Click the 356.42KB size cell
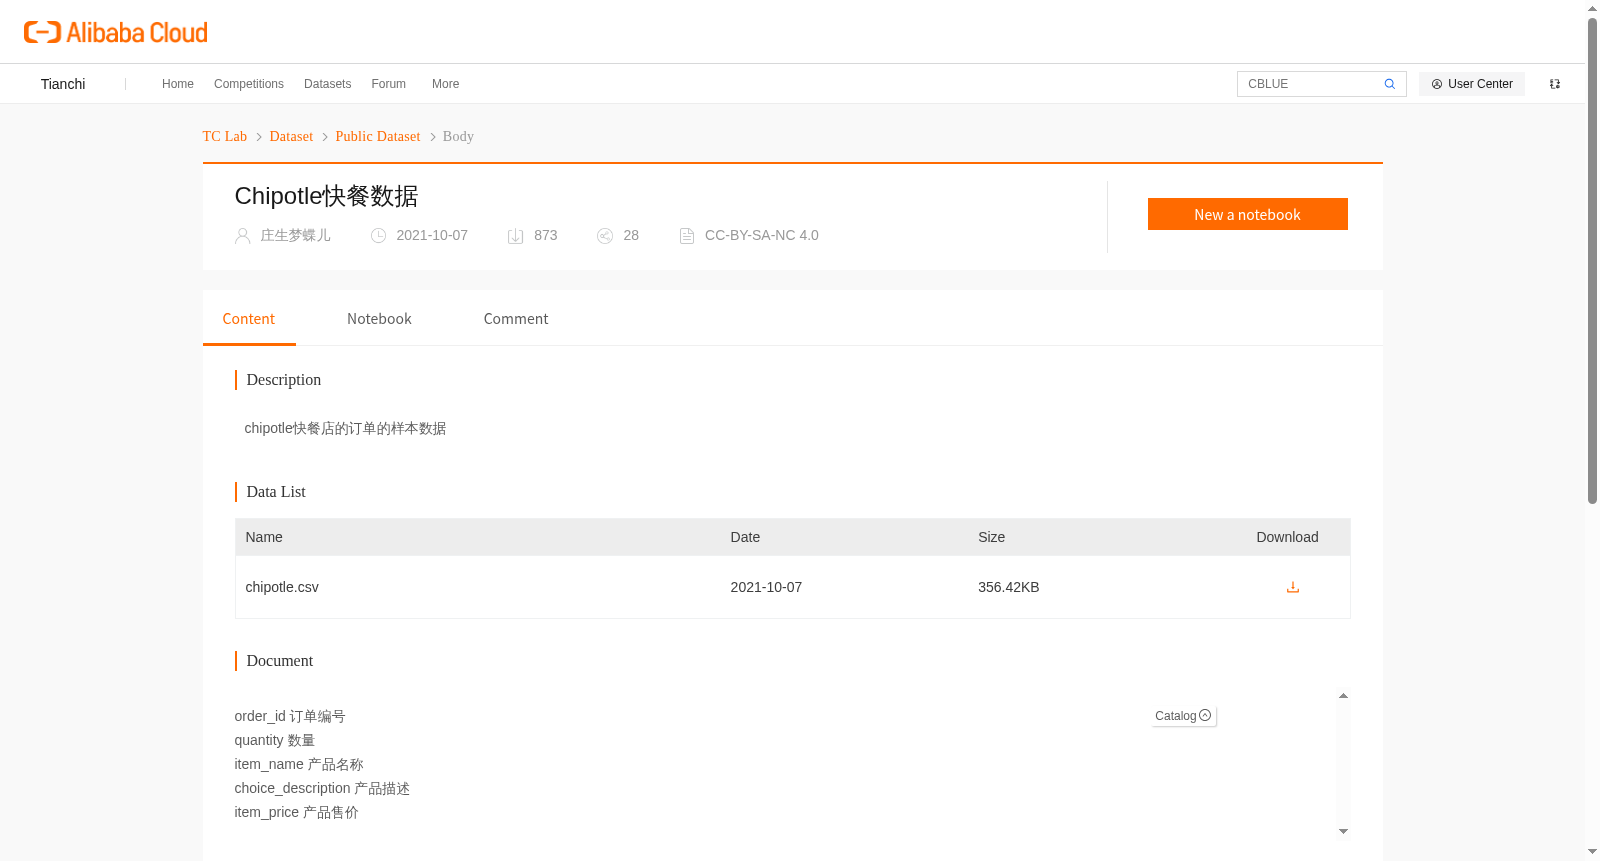This screenshot has width=1600, height=861. [1009, 587]
